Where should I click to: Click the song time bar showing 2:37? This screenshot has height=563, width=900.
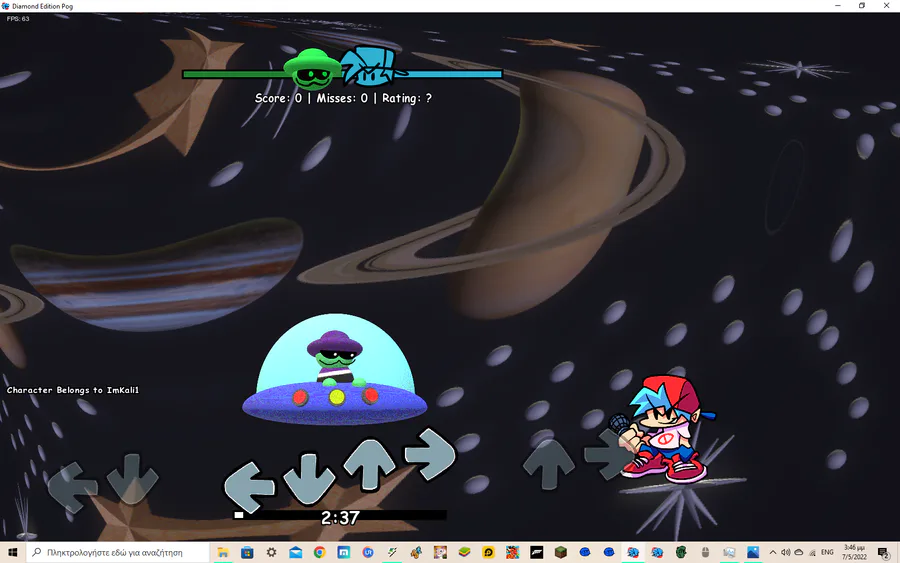pyautogui.click(x=340, y=515)
